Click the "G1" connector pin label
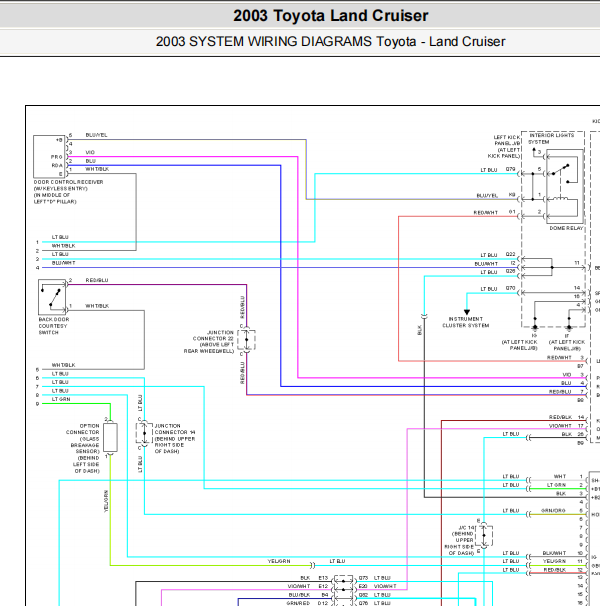Image resolution: width=600 pixels, height=606 pixels. tap(512, 212)
